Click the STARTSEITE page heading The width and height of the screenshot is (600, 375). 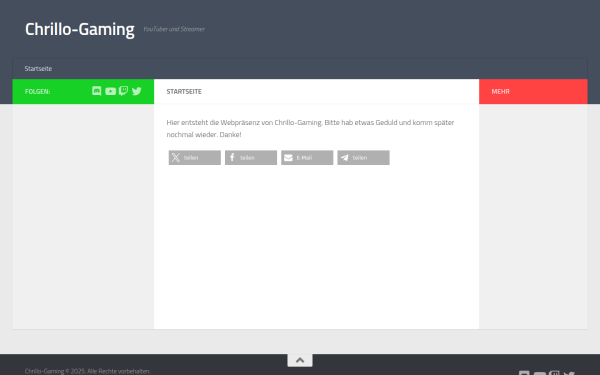[184, 91]
